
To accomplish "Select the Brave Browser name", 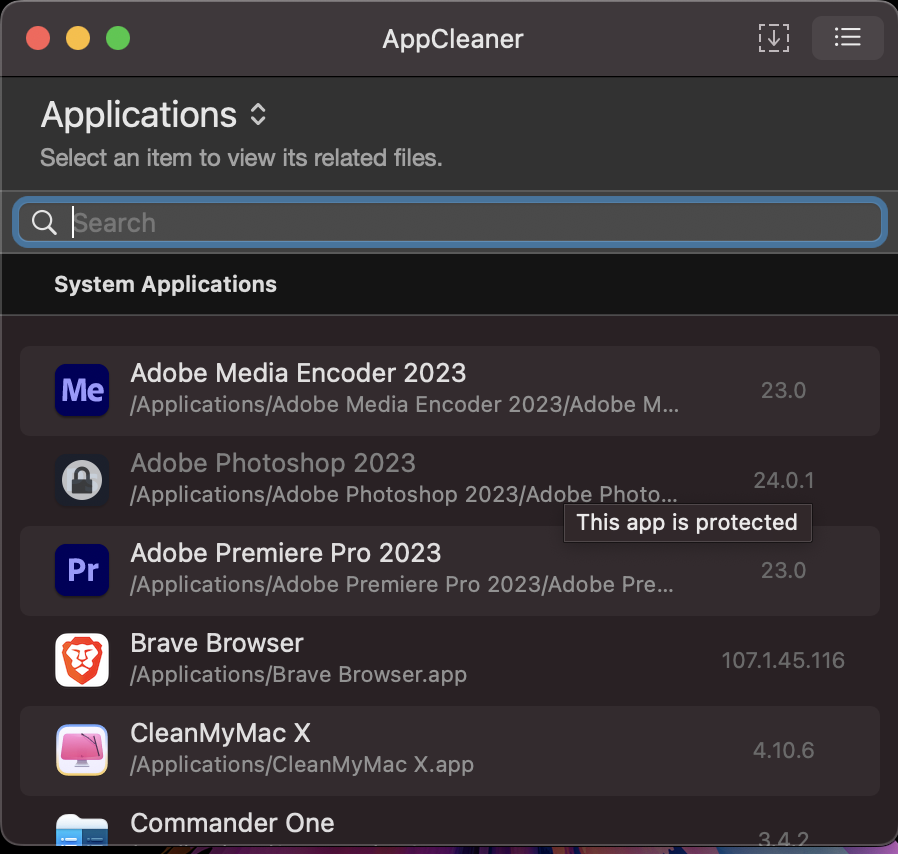I will pyautogui.click(x=217, y=643).
